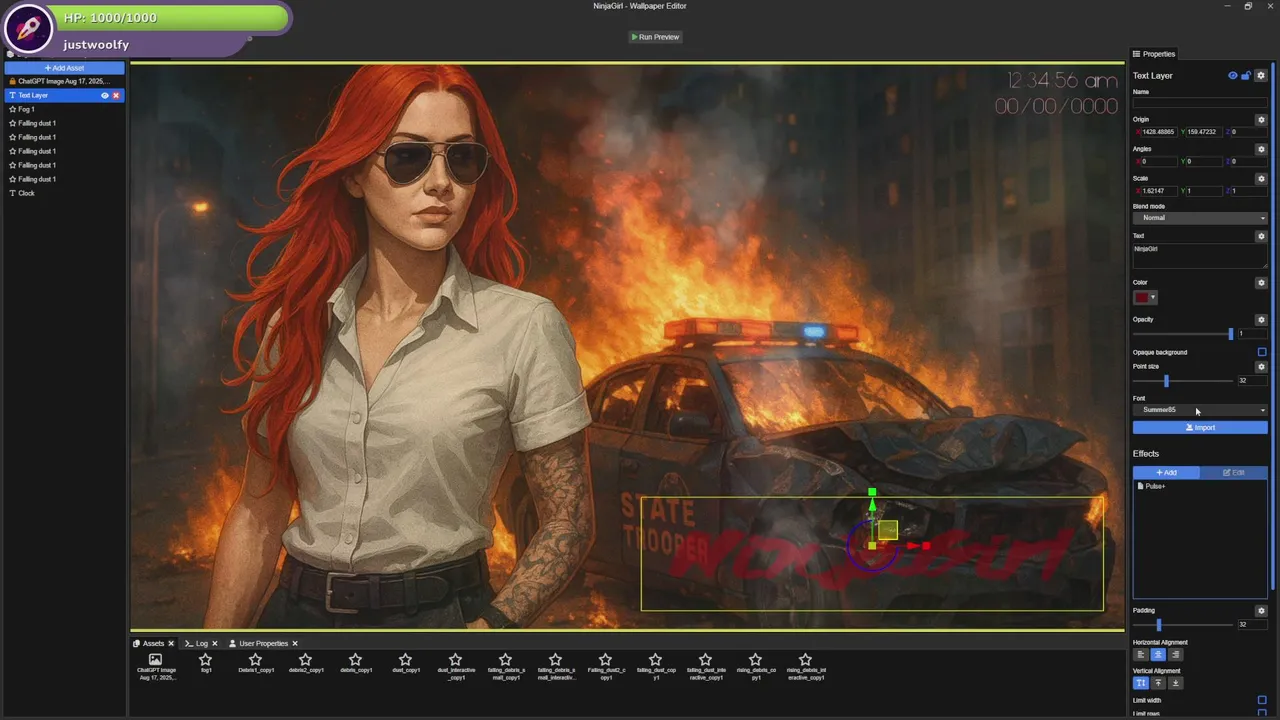Open the gear options for Text property

point(1261,236)
